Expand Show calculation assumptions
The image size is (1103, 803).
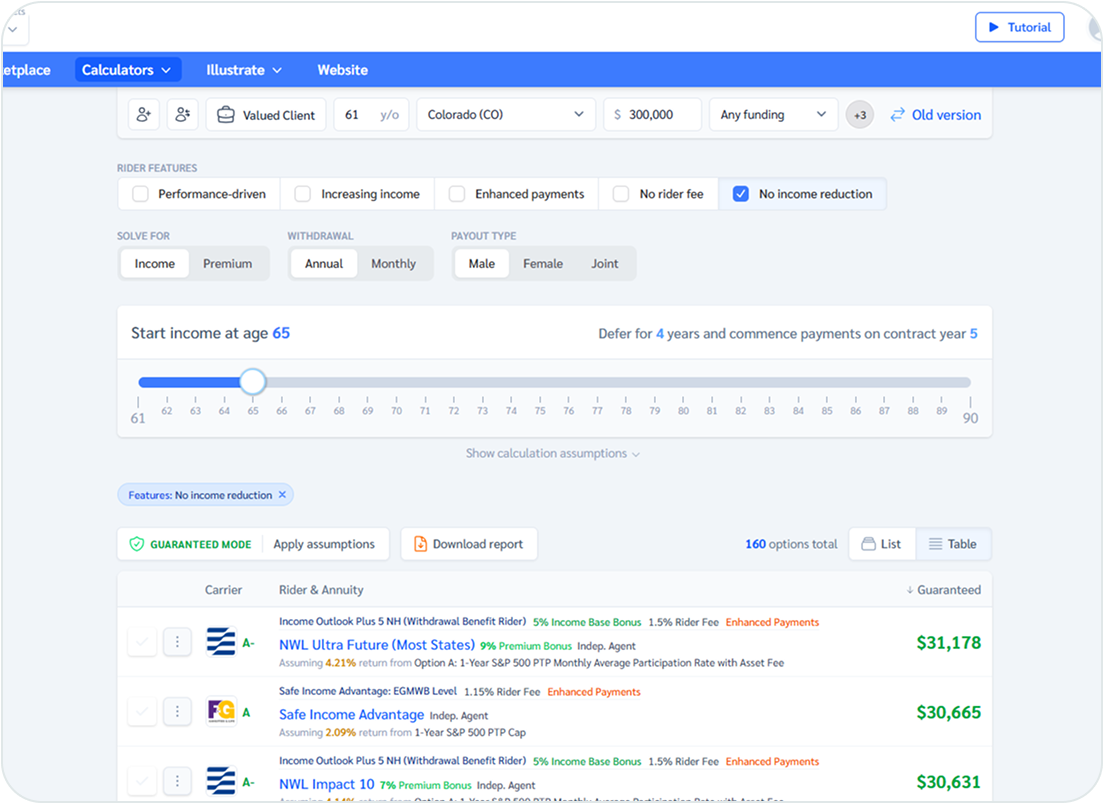[553, 454]
